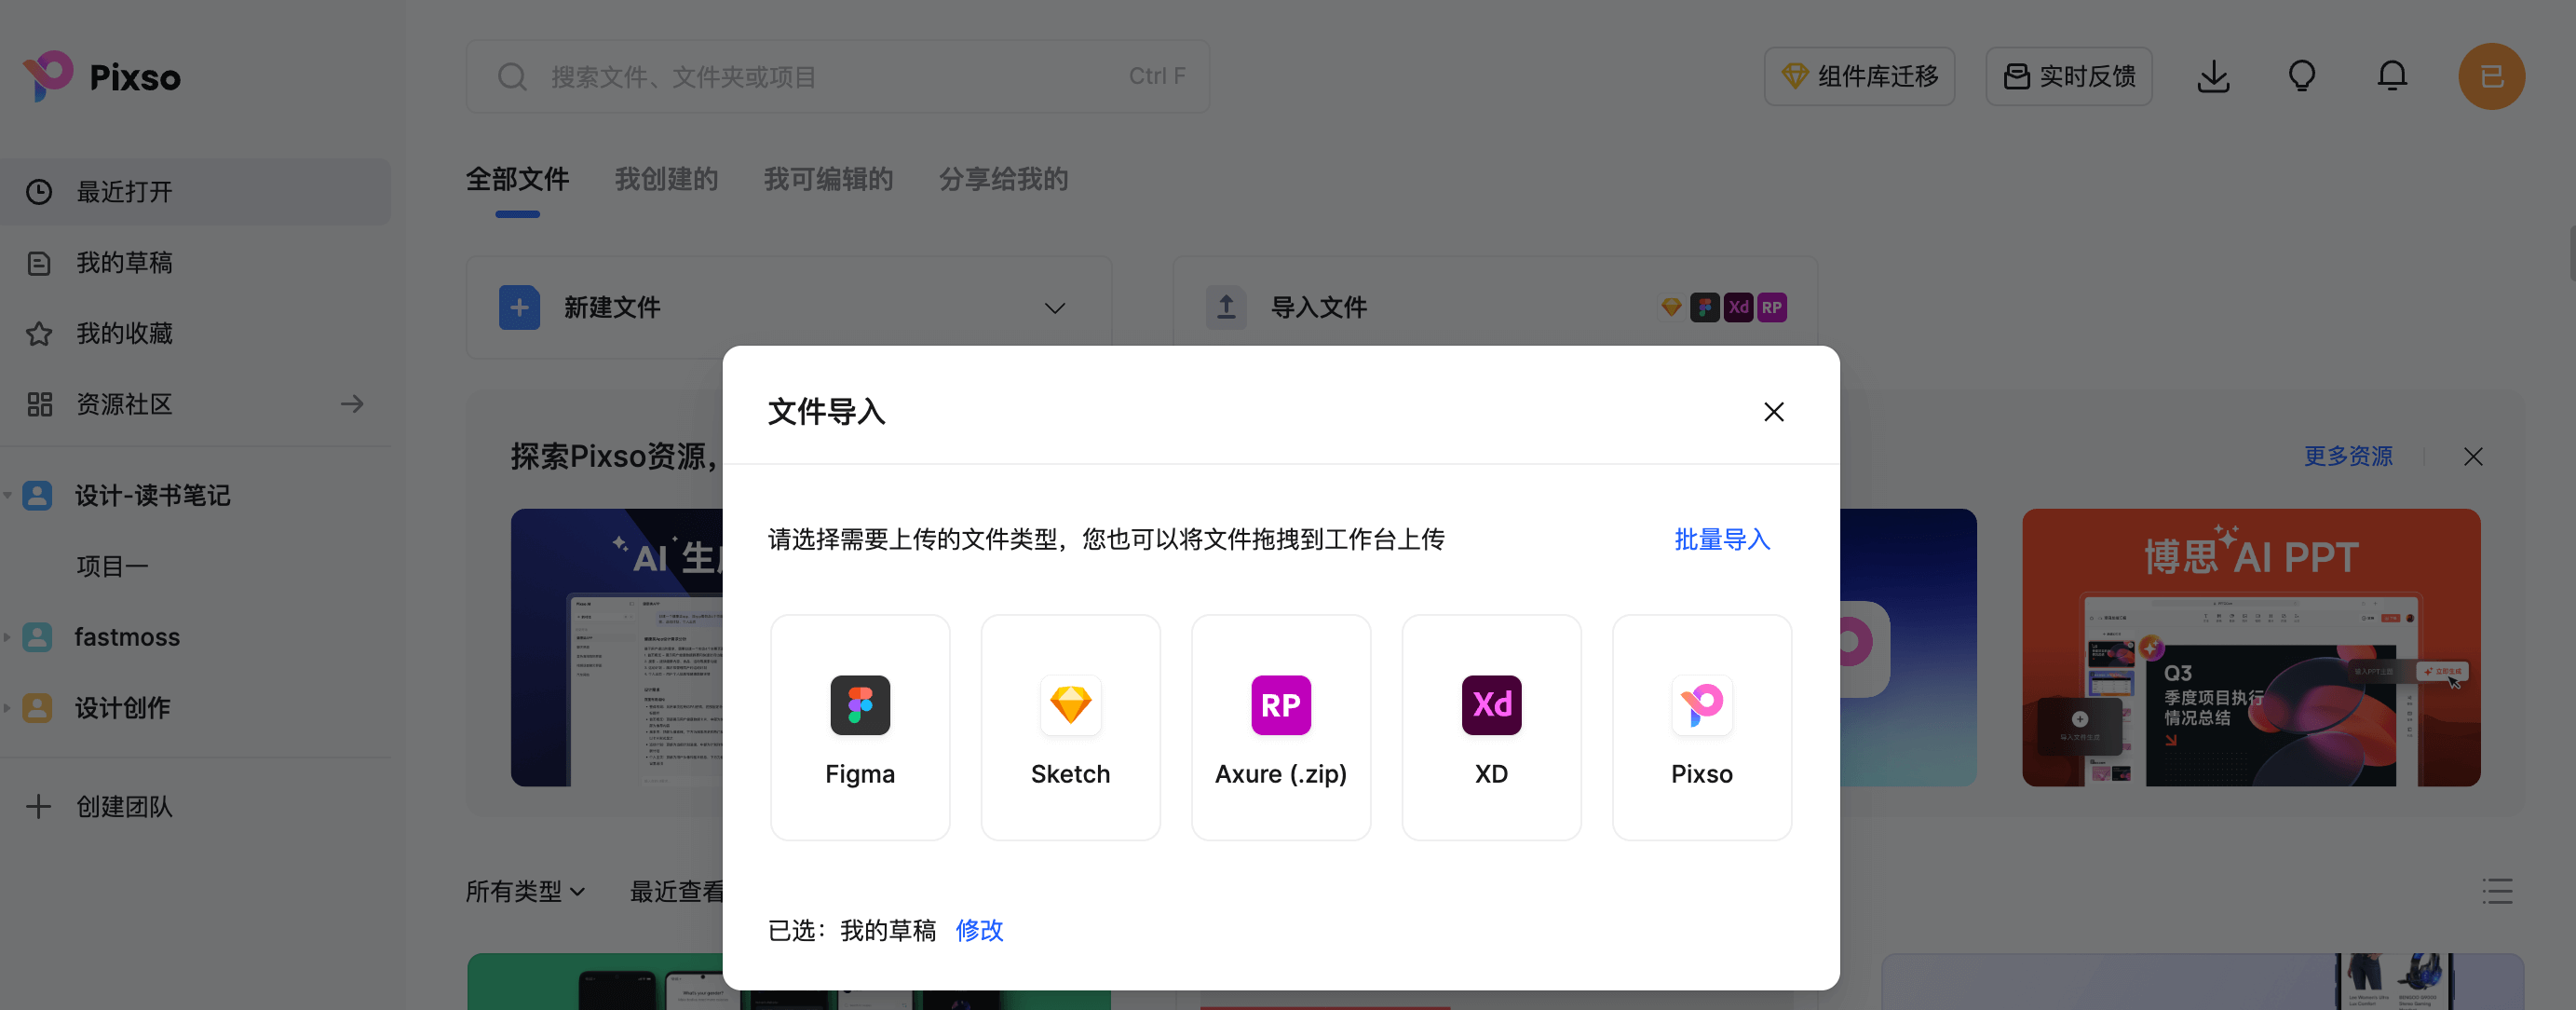Choose Sketch import option
This screenshot has height=1010, width=2576.
[x=1070, y=727]
